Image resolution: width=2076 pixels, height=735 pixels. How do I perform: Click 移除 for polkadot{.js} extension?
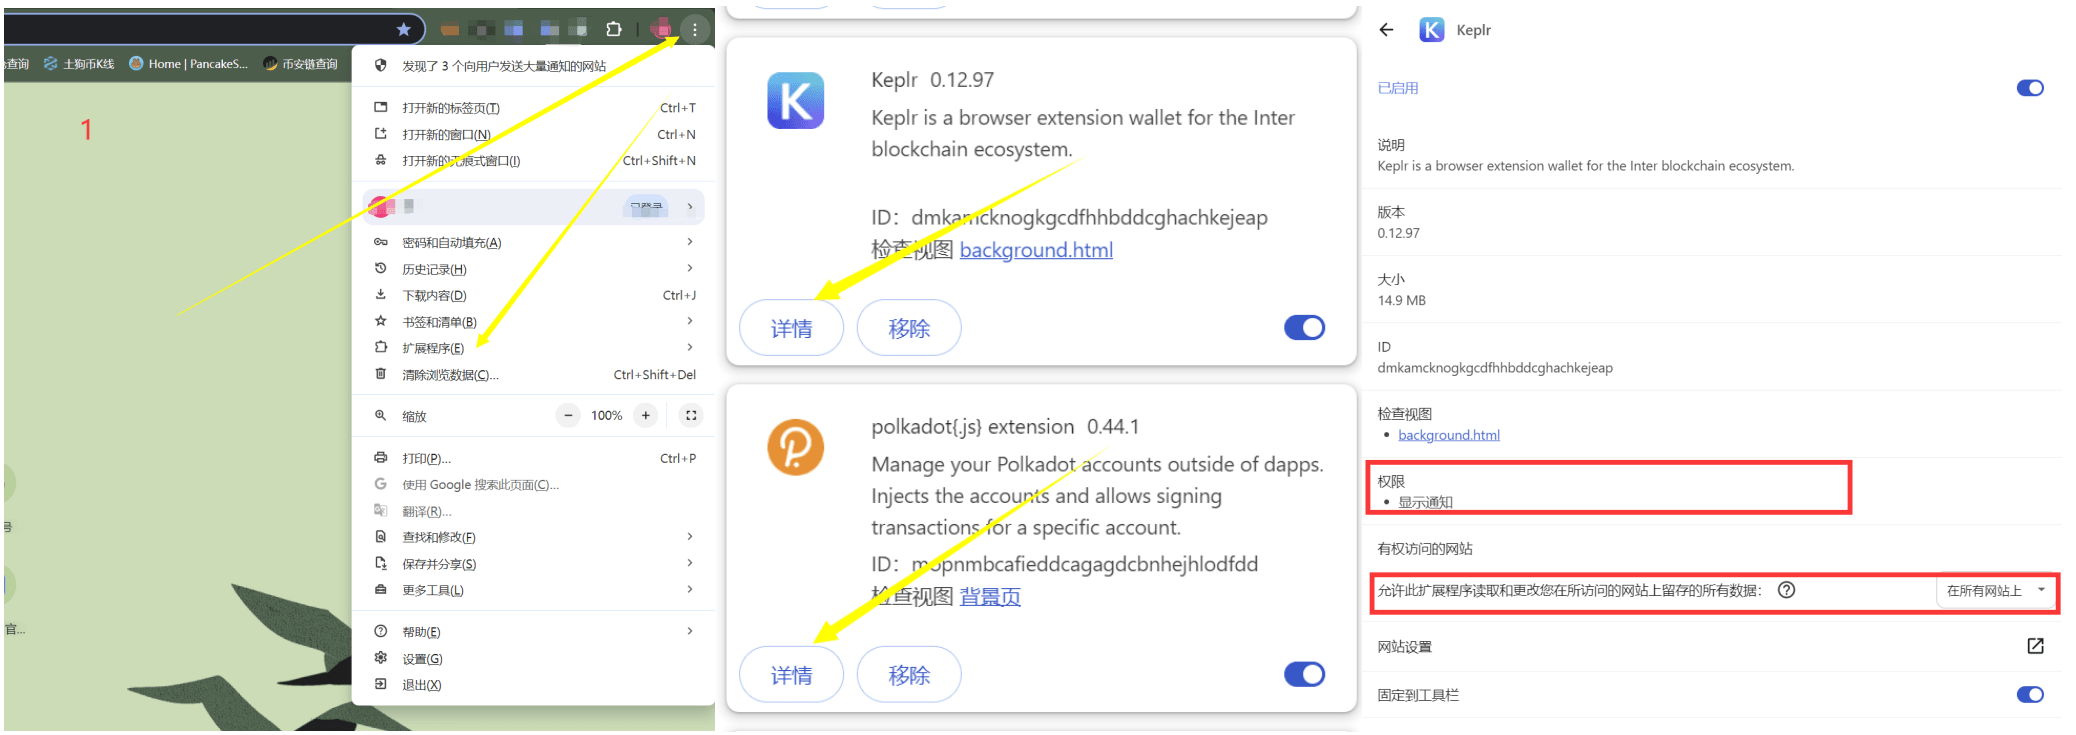(909, 675)
